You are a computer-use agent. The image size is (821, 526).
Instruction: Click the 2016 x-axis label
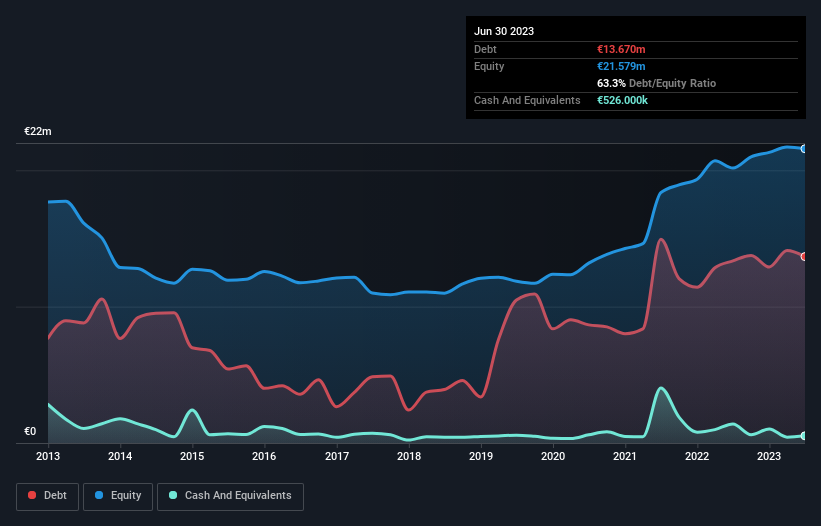tap(264, 456)
